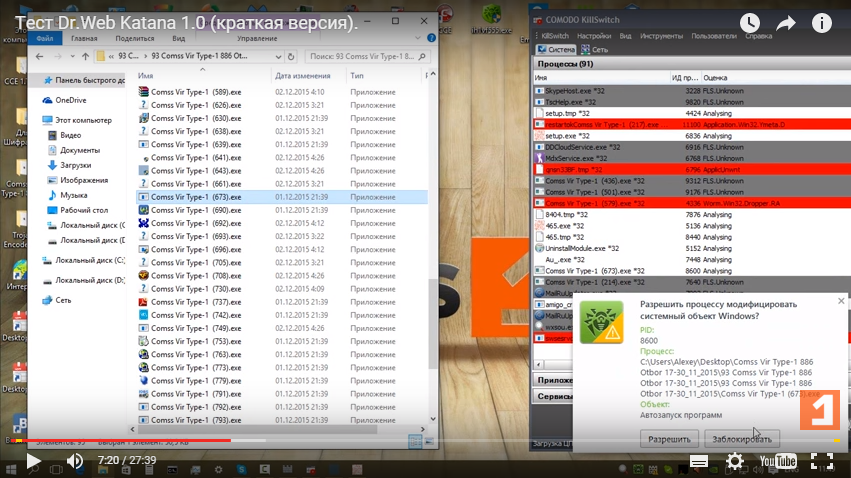This screenshot has height=478, width=851.
Task: Expand the Explorer ribbon chevron
Action: 417,38
